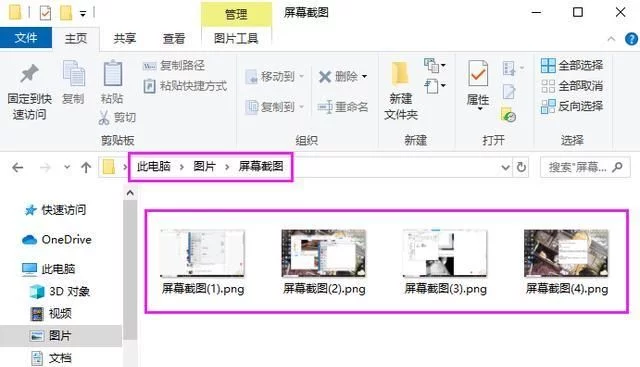Open the blue Help question icon
Image resolution: width=640 pixels, height=367 pixels.
(631, 39)
